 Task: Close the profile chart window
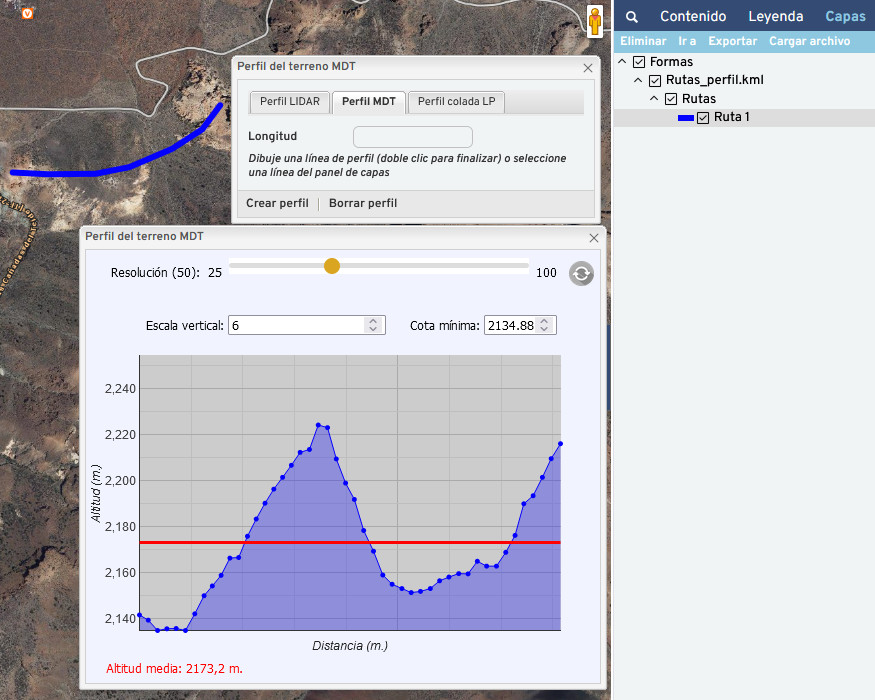coord(594,237)
